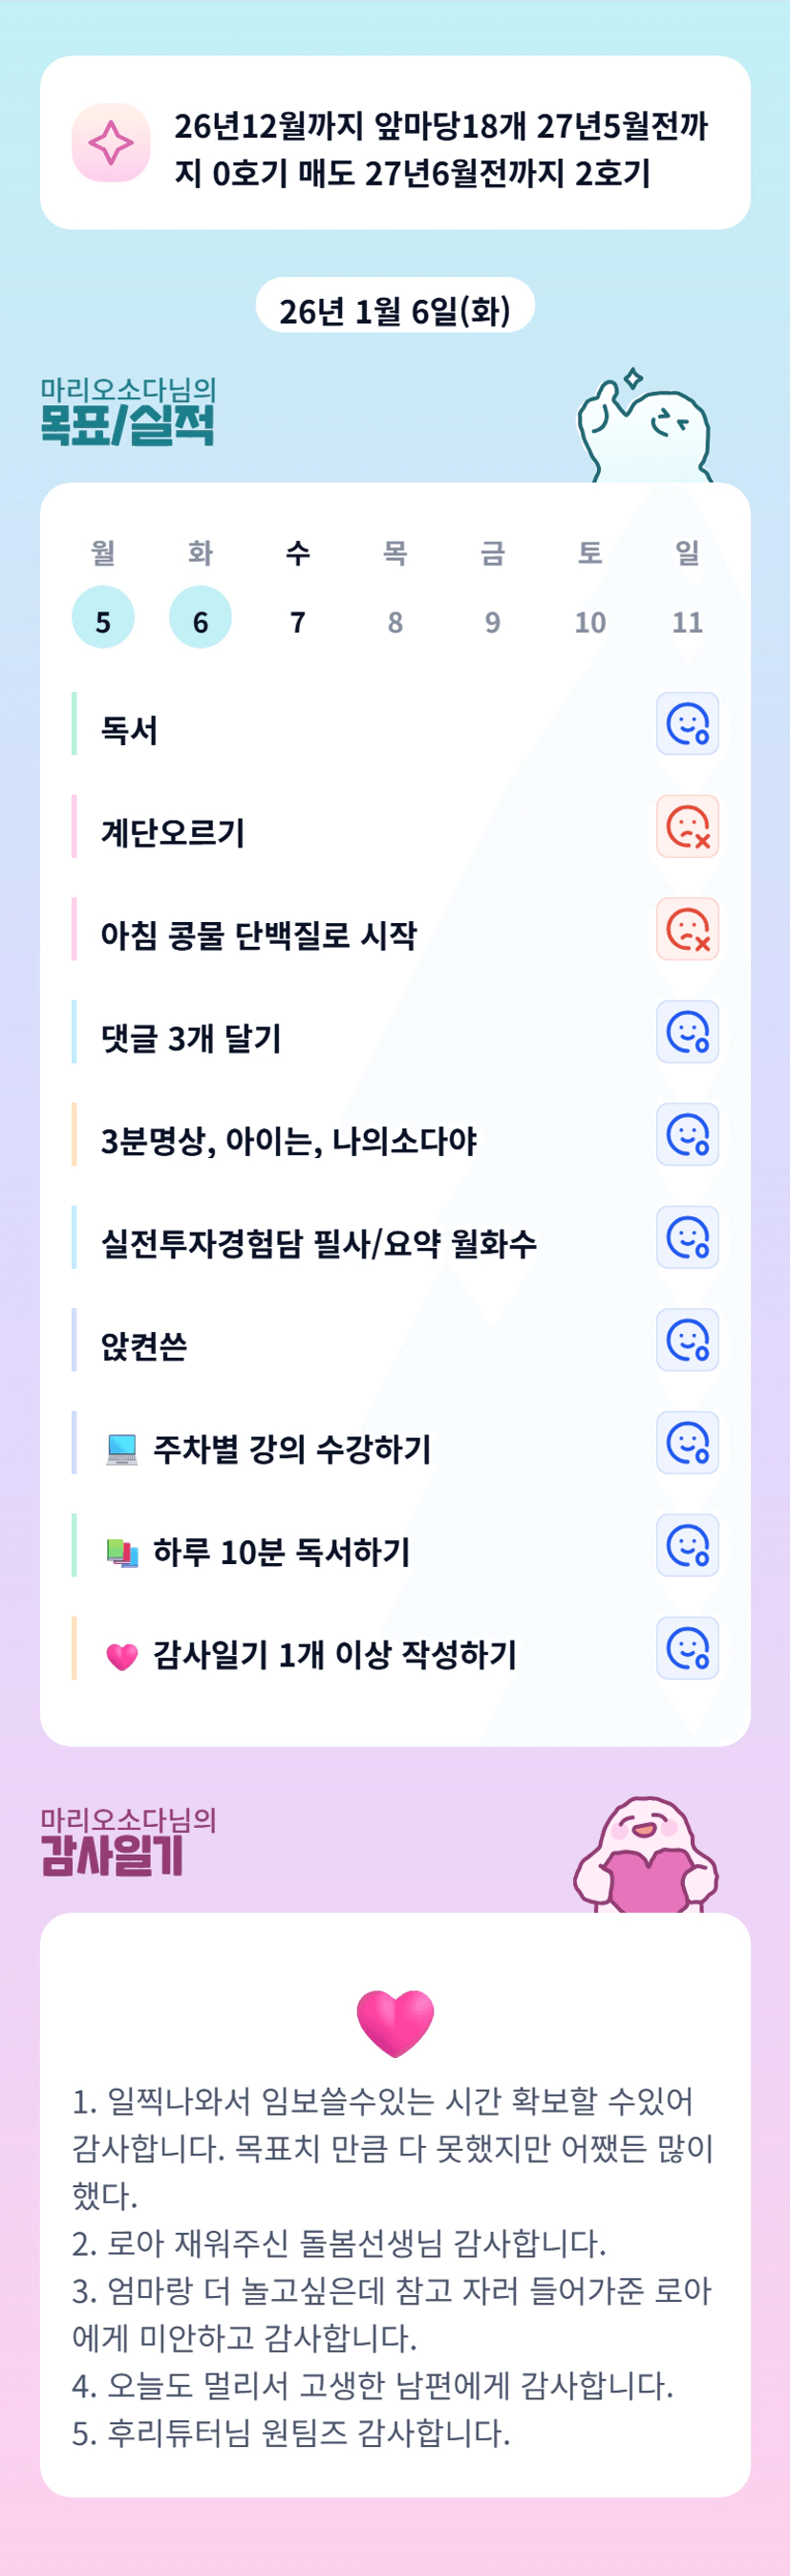Viewport: 790px width, 2576px height.
Task: Click smiley icon for 주차별 강의 수강하기
Action: 687,1443
